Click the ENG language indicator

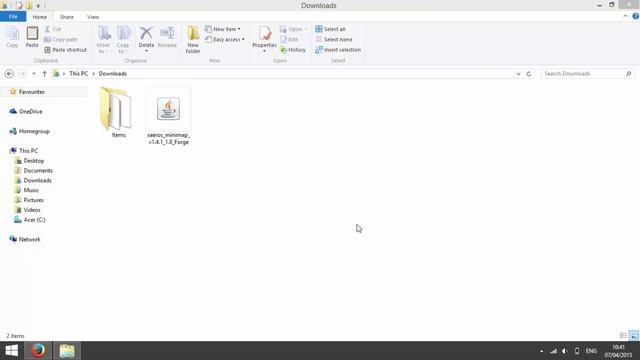(591, 351)
